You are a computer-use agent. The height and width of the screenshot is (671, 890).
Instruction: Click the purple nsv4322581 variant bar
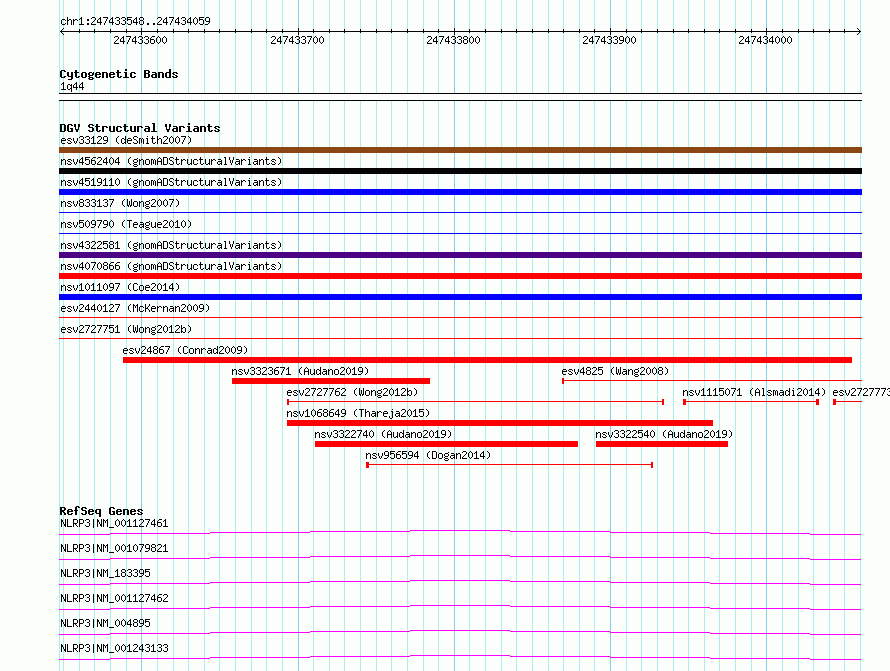click(460, 255)
